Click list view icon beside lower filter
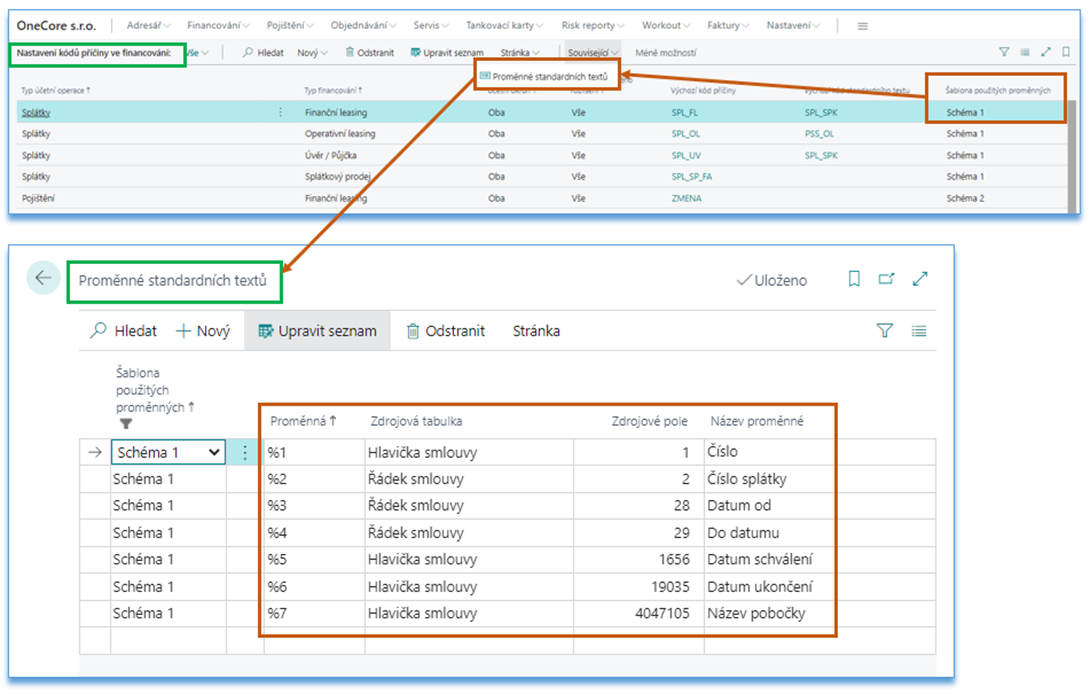The image size is (1090, 694). pyautogui.click(x=919, y=331)
